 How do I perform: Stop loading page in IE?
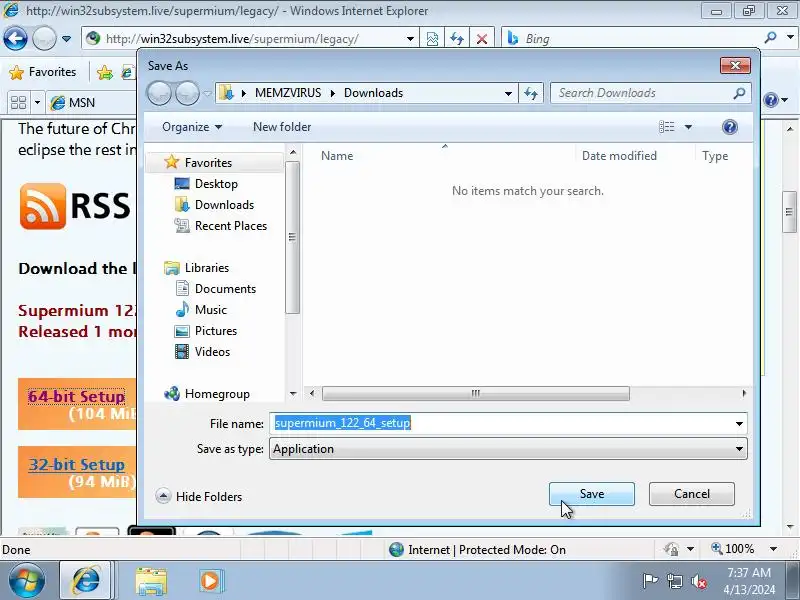(481, 39)
